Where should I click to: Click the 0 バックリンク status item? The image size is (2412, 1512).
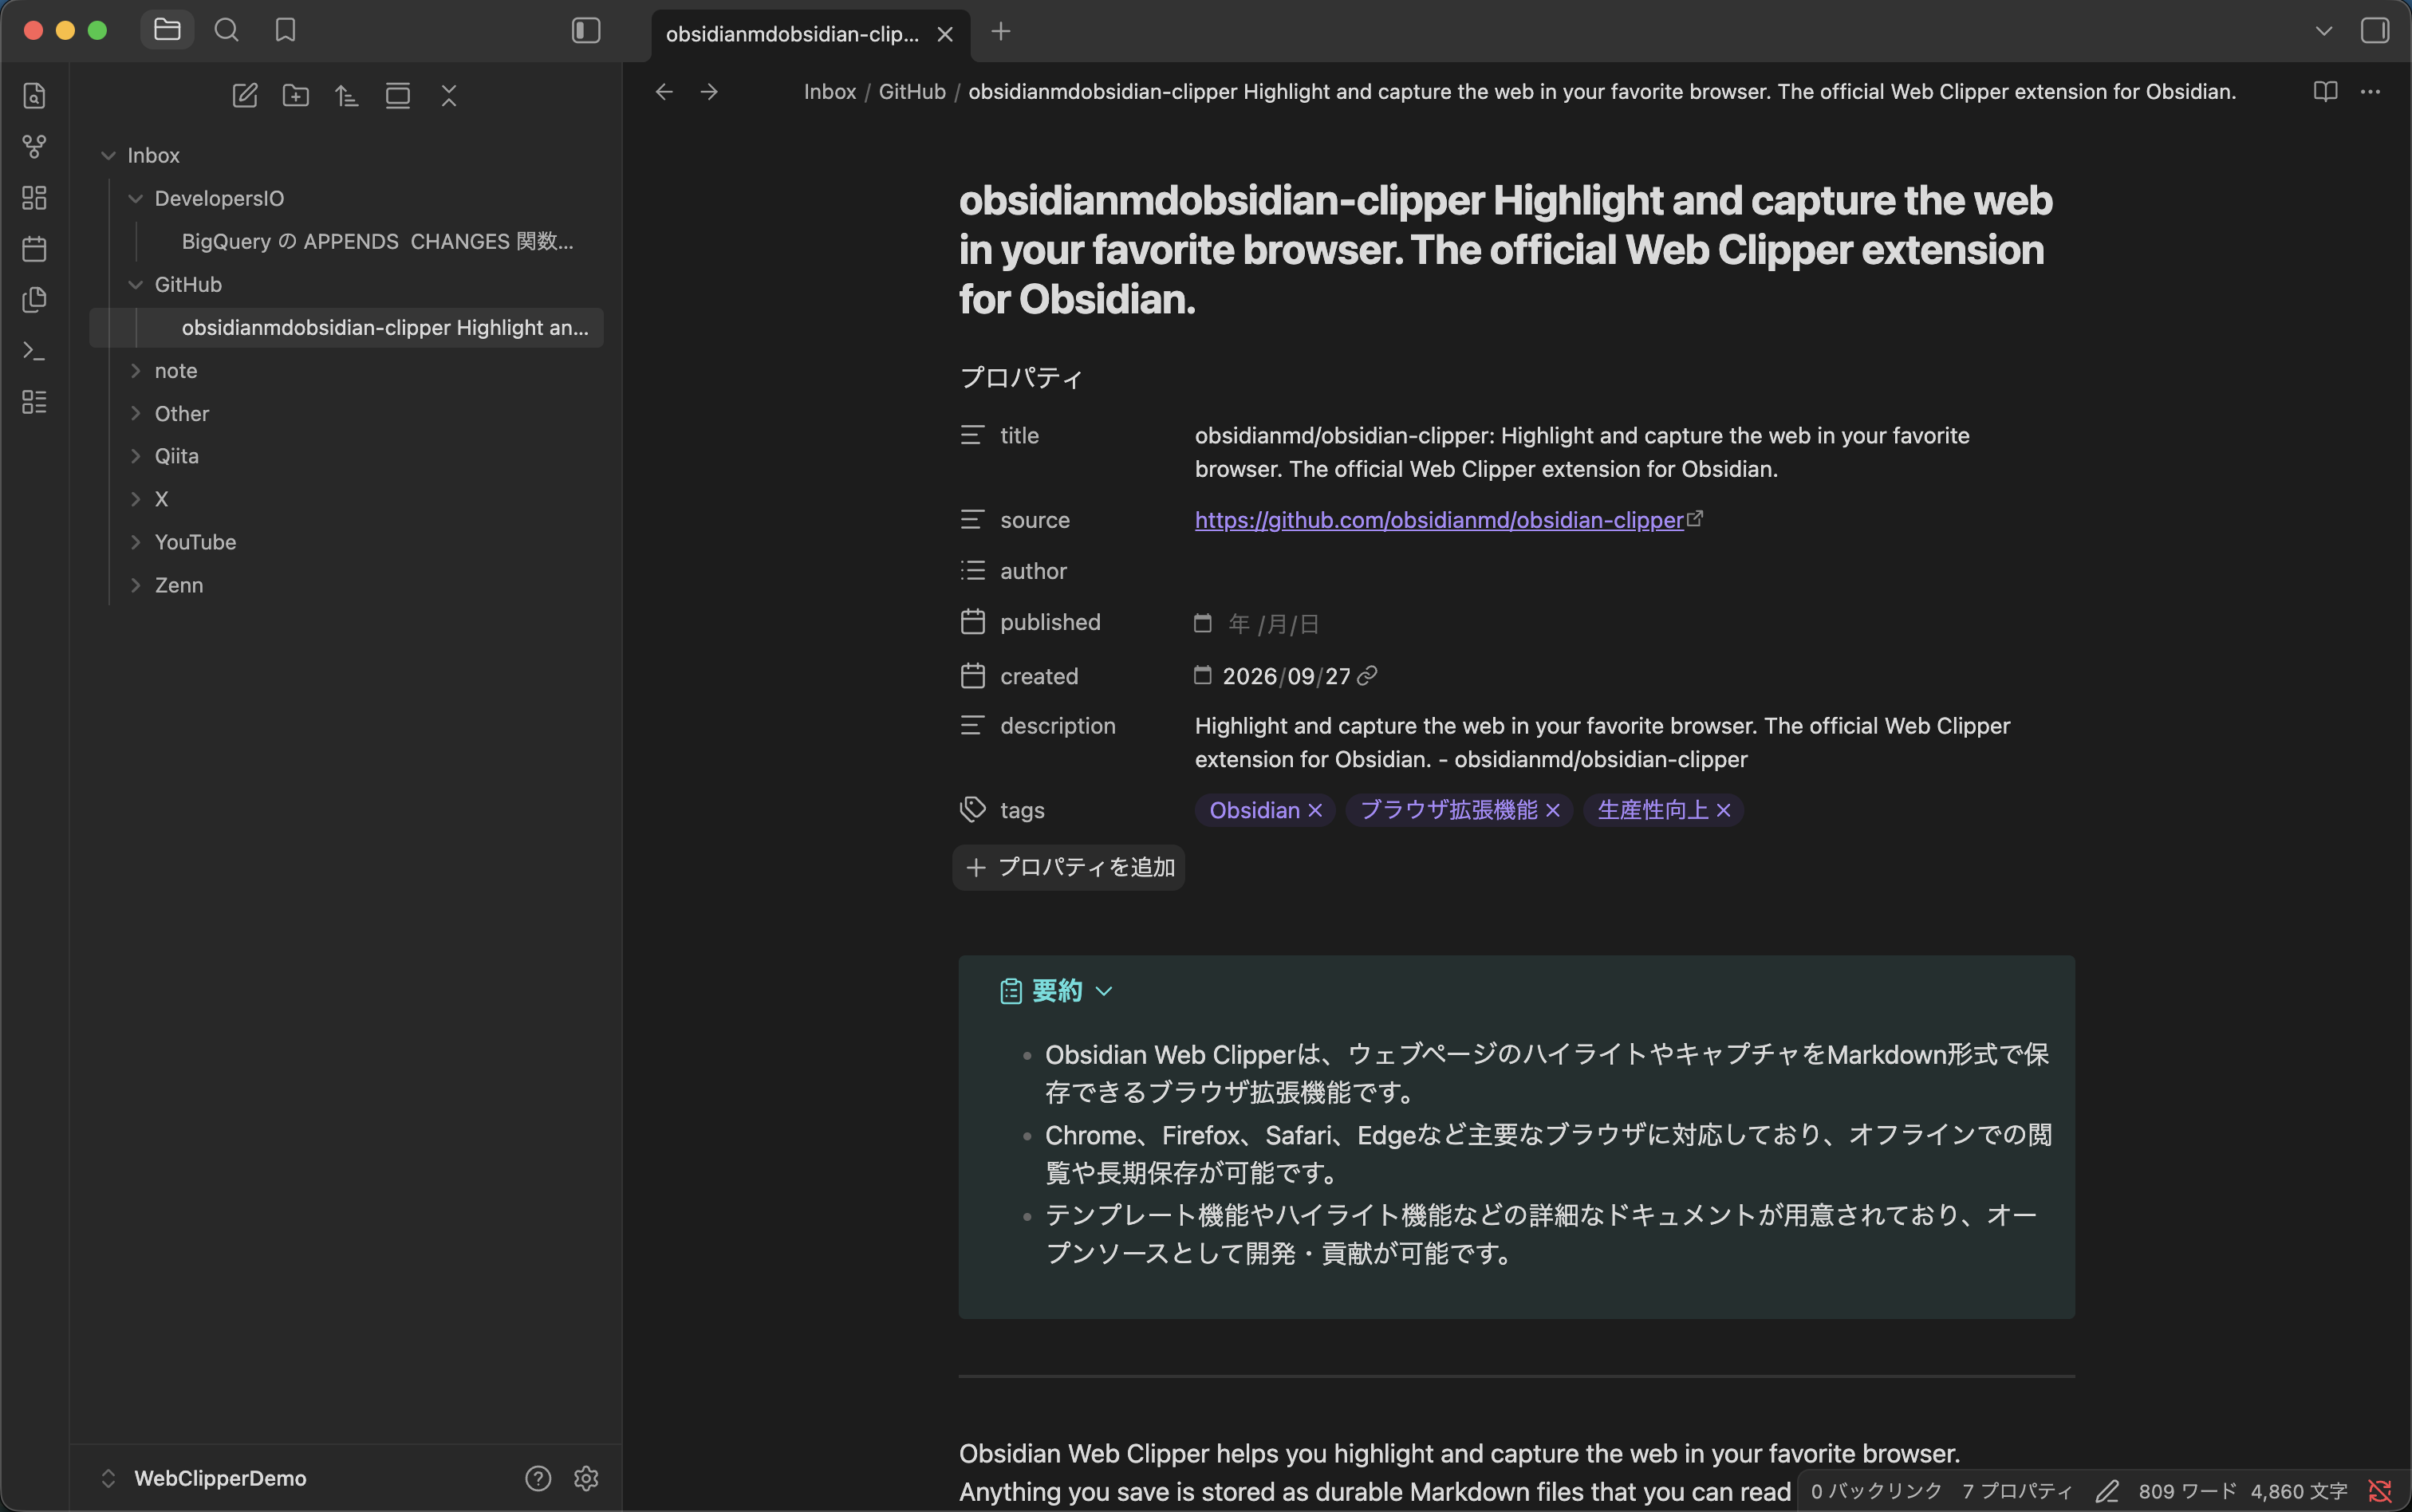1876,1492
